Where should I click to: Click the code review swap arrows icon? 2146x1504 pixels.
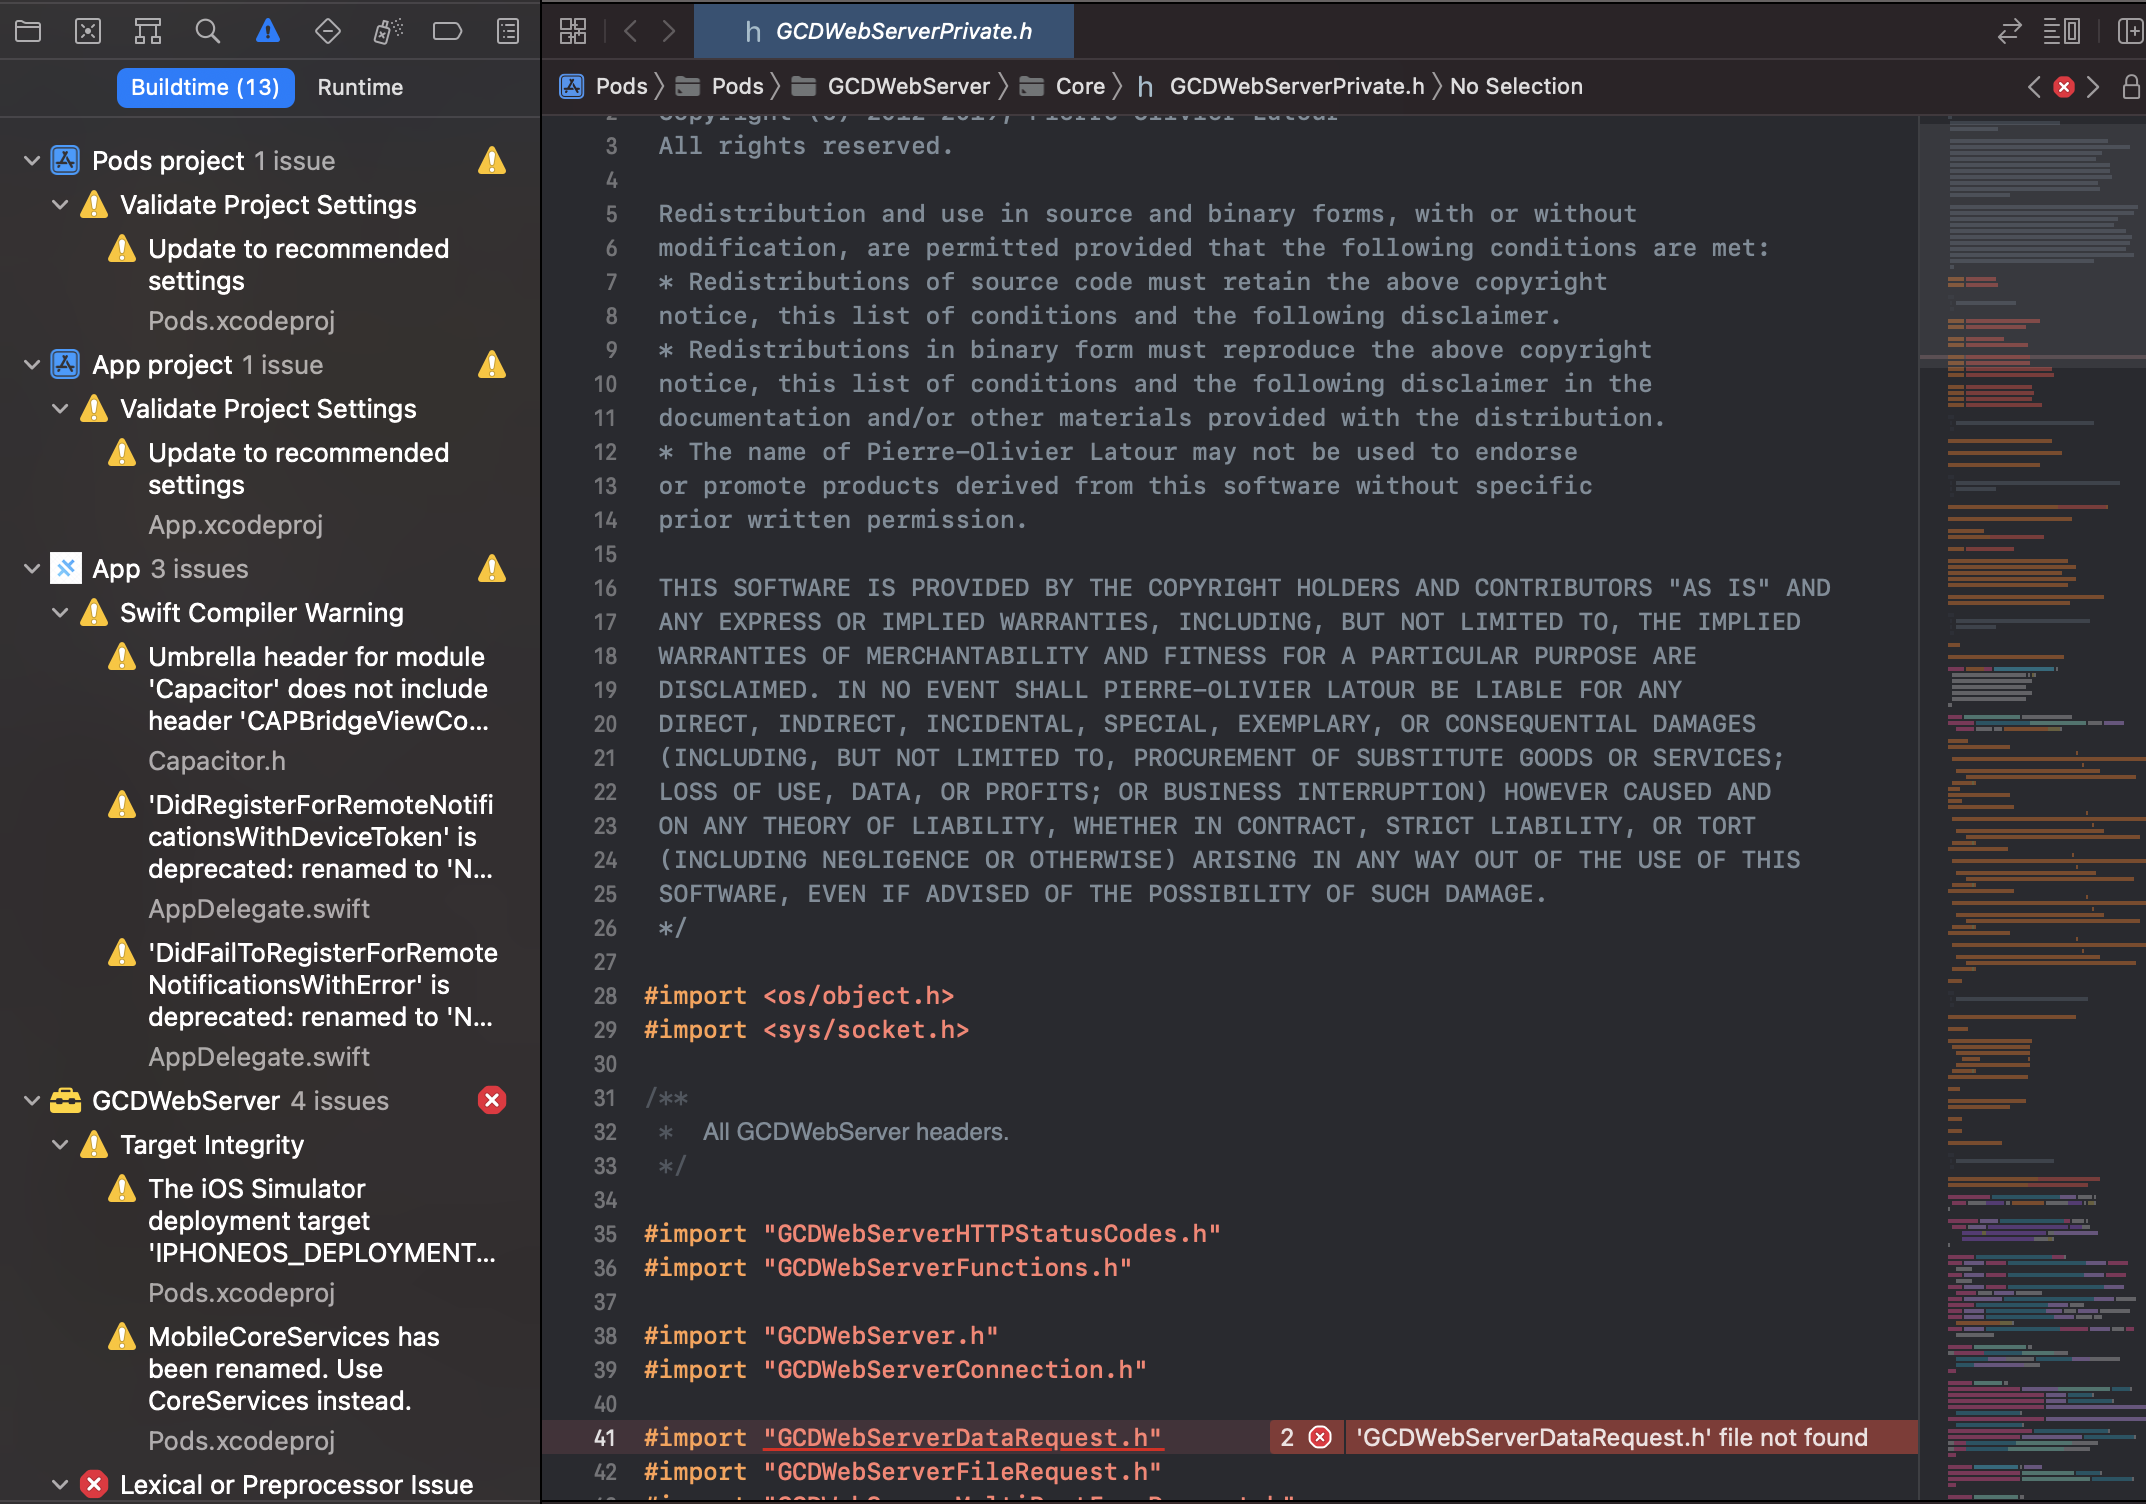pyautogui.click(x=2009, y=31)
